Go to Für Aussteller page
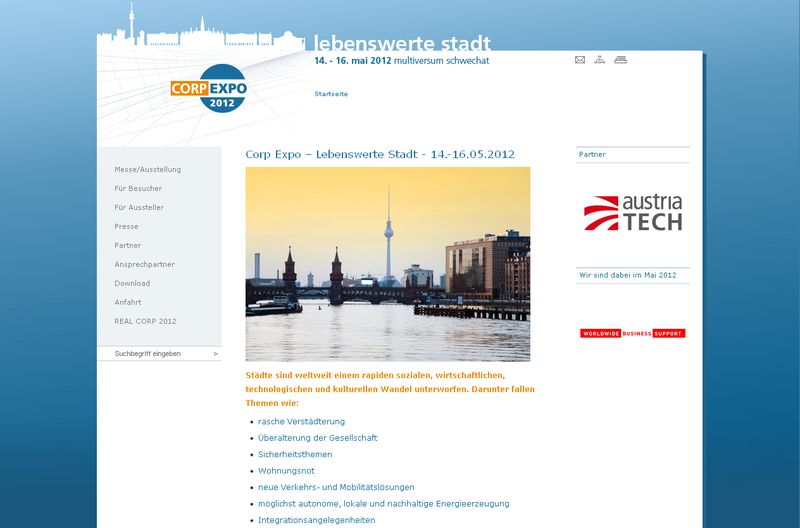Screen dimensions: 800x528 (x=139, y=208)
